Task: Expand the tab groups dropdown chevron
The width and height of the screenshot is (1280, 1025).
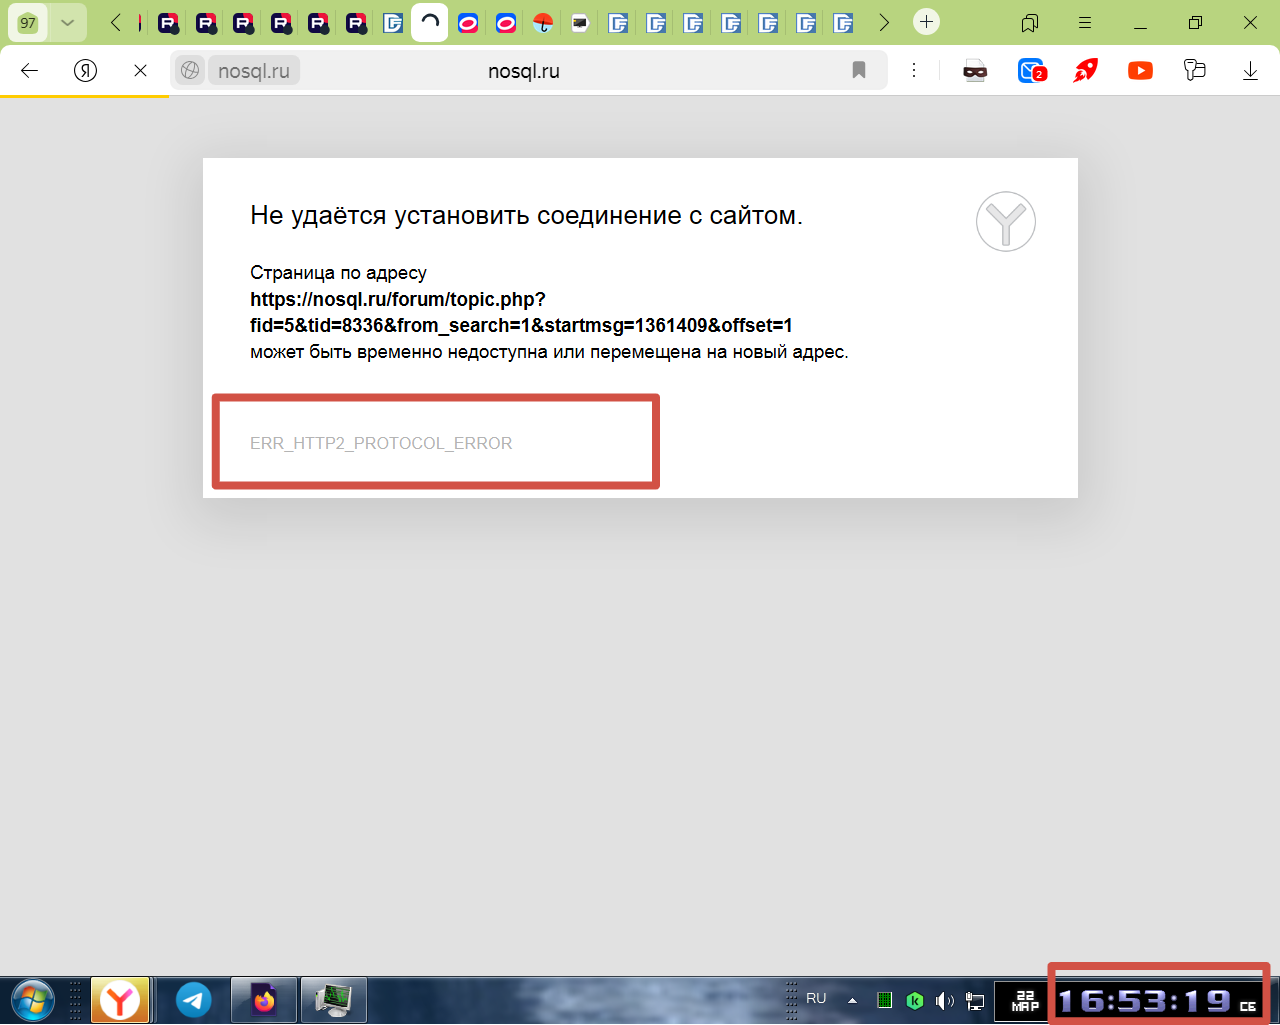Action: click(x=67, y=22)
